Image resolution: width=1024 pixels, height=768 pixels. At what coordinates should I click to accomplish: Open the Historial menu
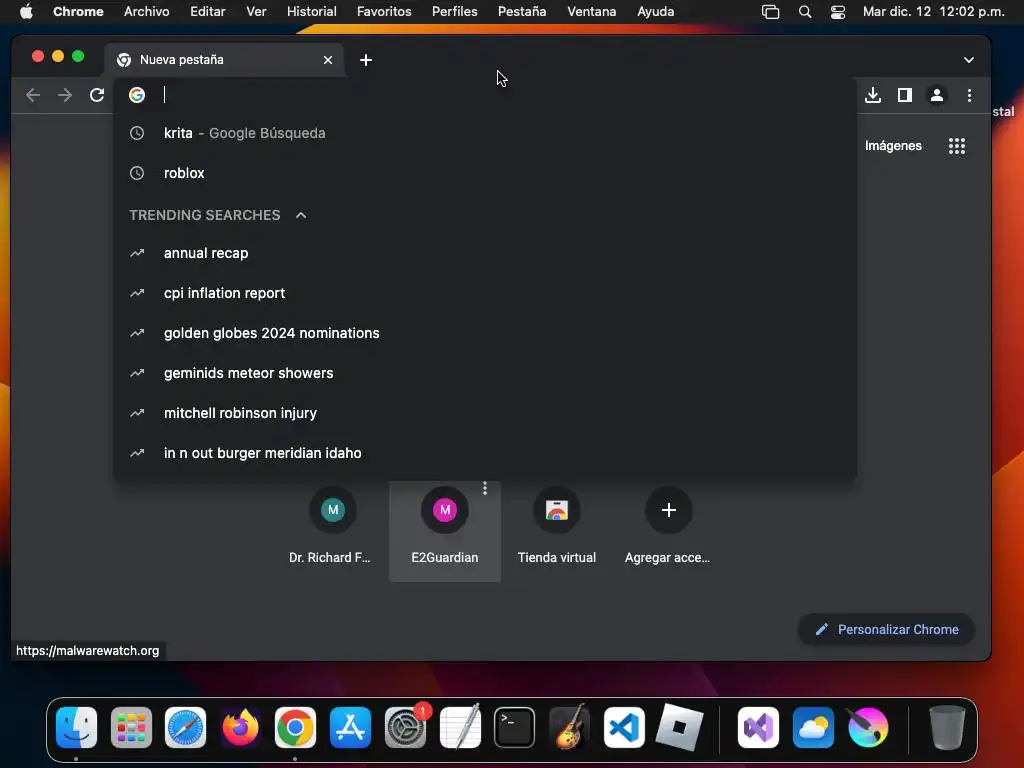(312, 12)
